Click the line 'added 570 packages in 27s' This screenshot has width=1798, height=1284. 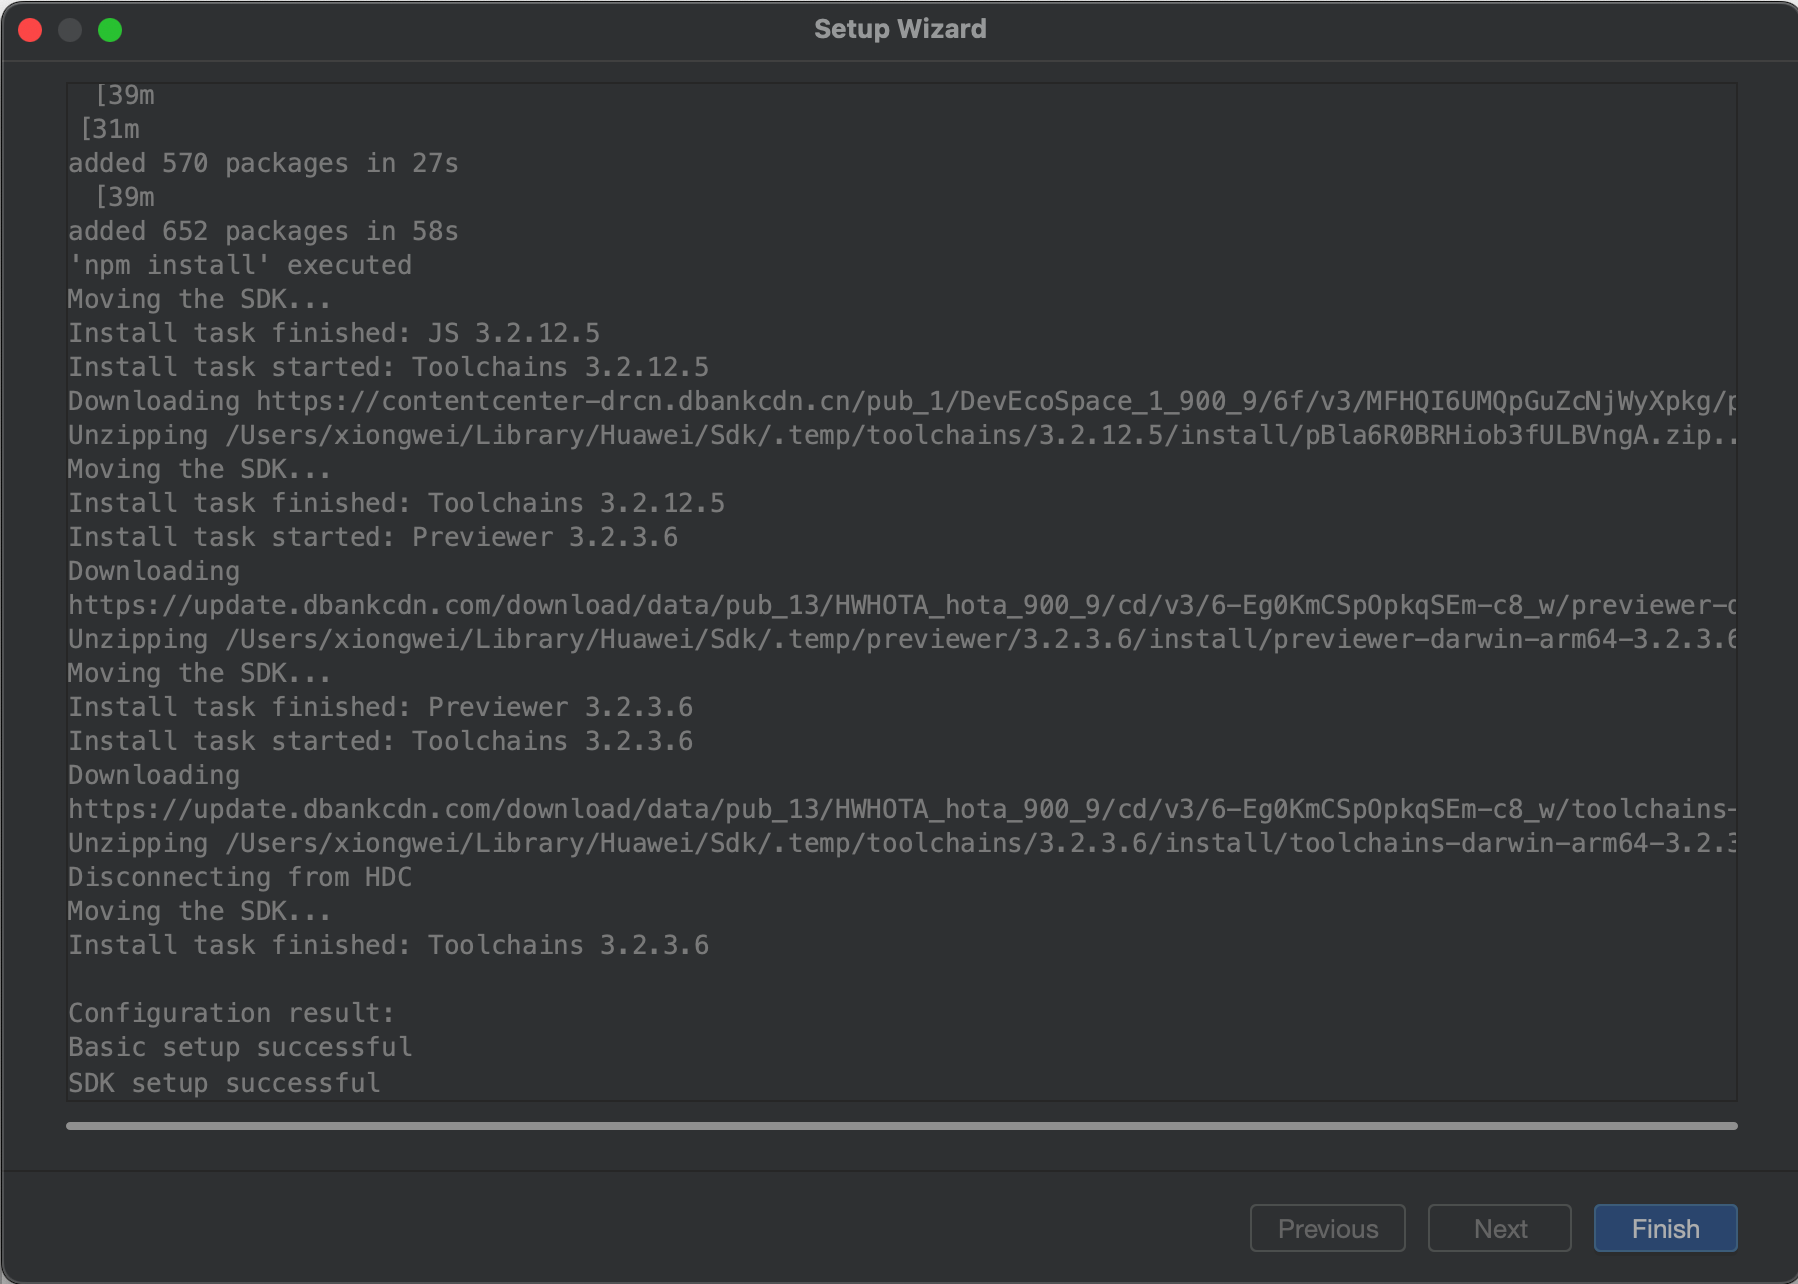tap(263, 163)
